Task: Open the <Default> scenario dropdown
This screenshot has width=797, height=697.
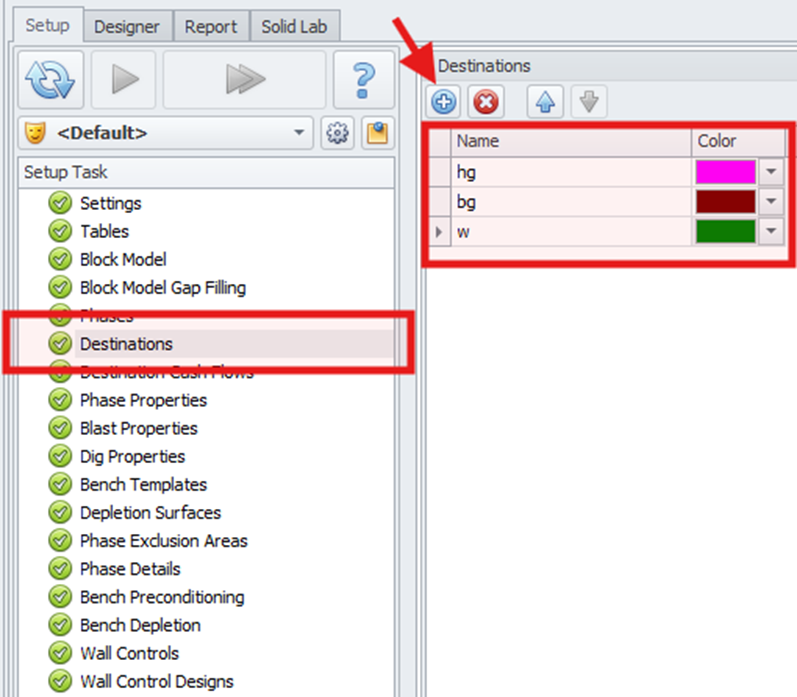Action: point(298,133)
